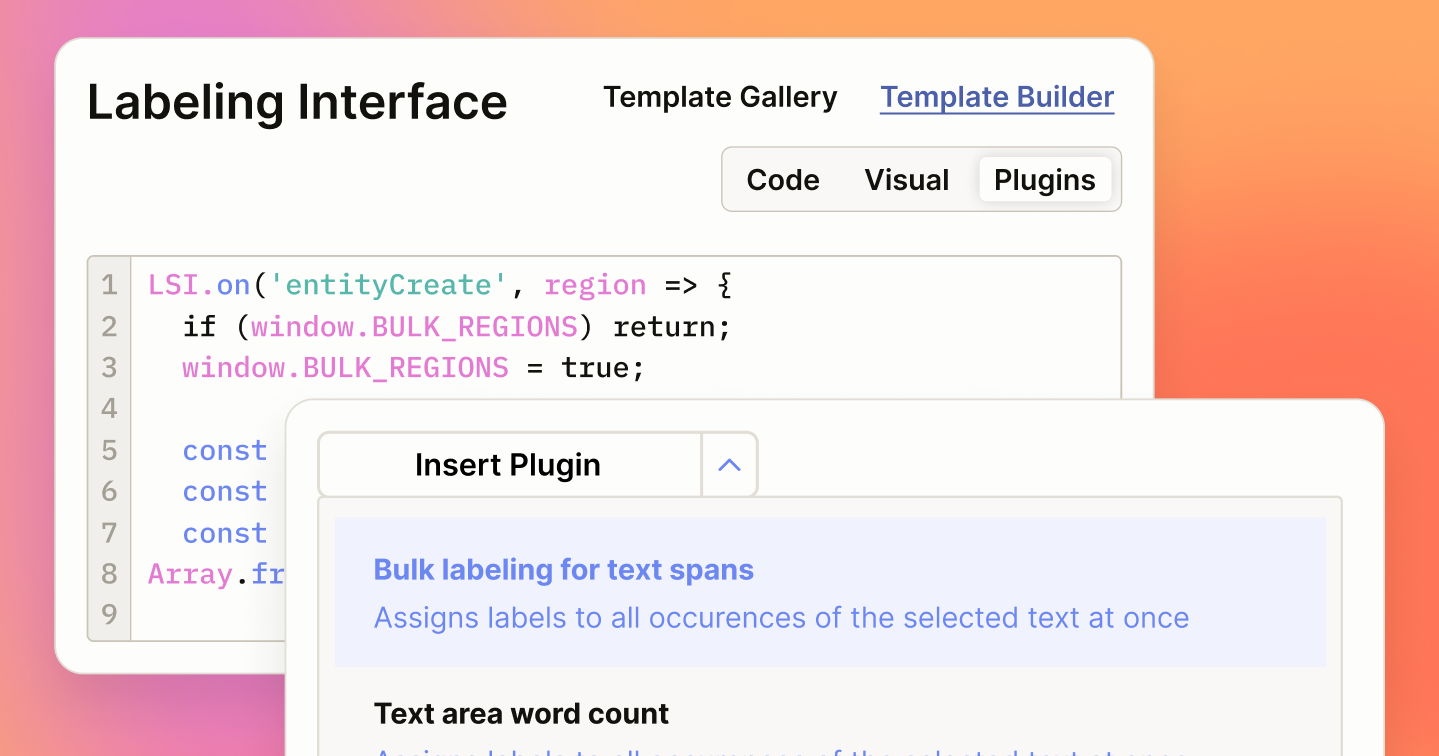1439x756 pixels.
Task: Choose the Text area word count plugin
Action: [520, 713]
